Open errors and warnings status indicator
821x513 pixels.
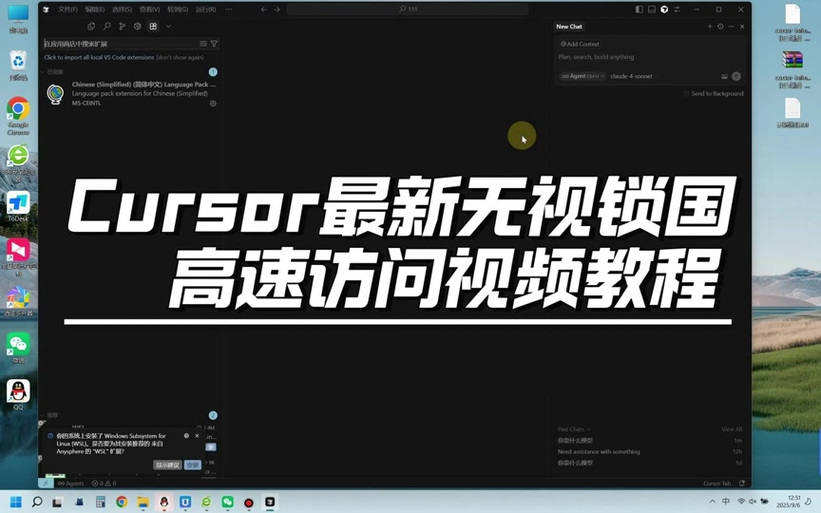tap(104, 483)
